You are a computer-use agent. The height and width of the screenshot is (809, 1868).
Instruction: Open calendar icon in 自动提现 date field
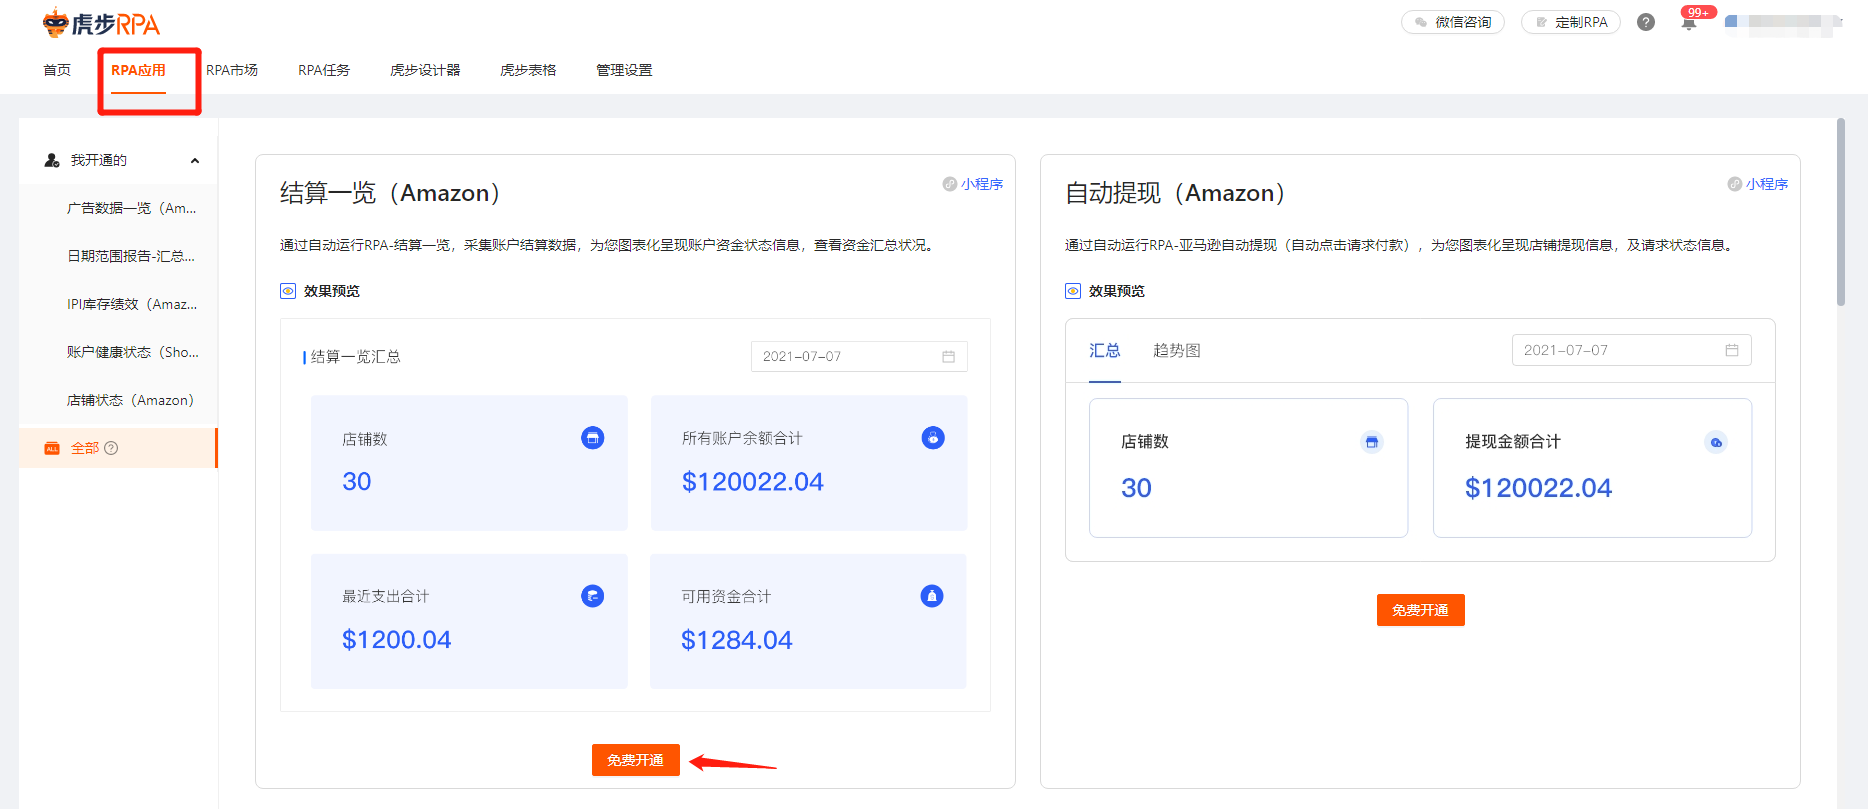[x=1732, y=350]
